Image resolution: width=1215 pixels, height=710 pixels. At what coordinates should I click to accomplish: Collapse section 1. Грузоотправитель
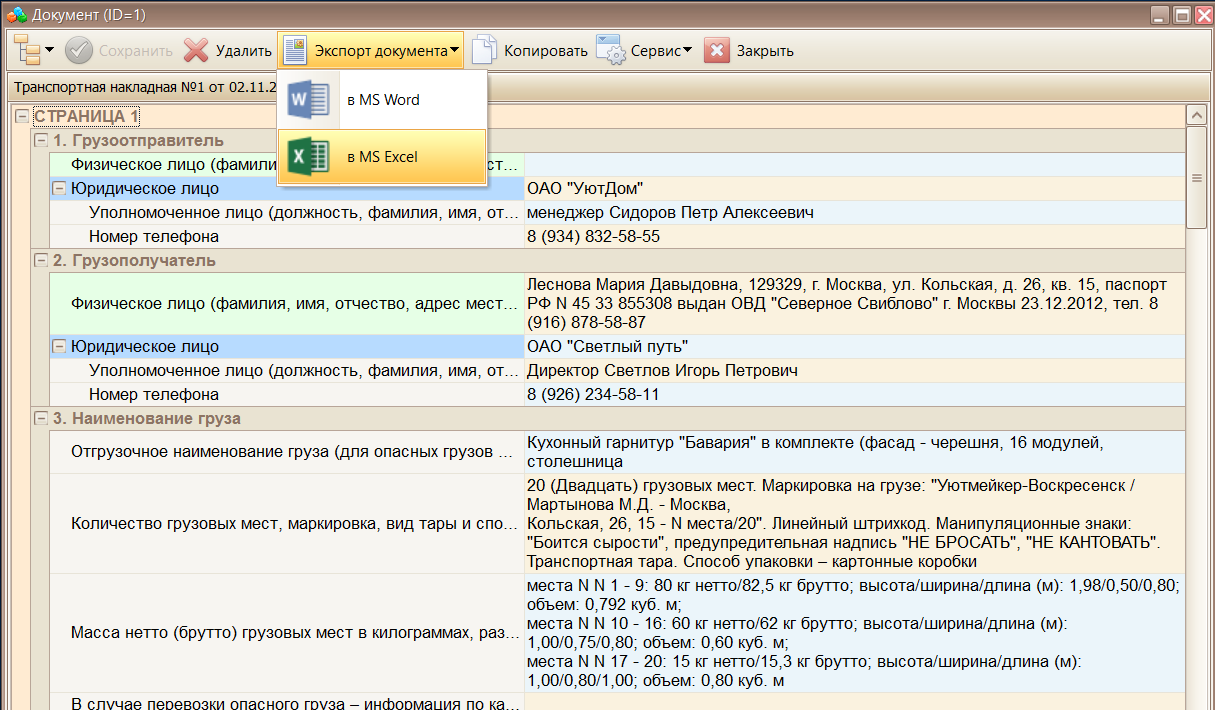(41, 141)
